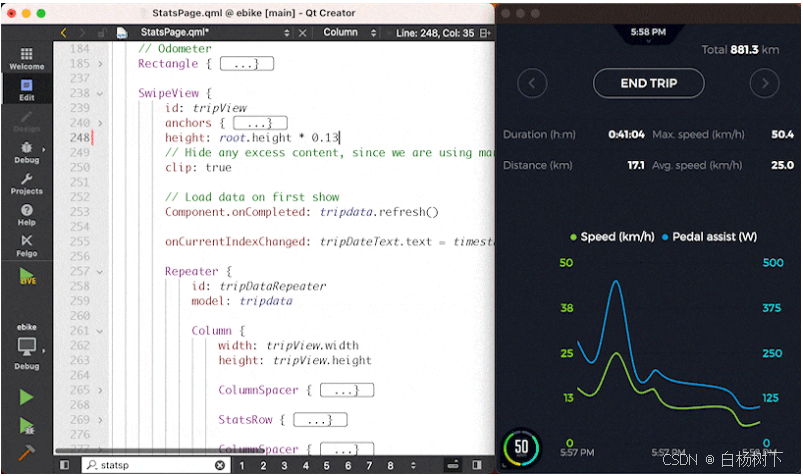Open the Felgo mode
Screen dimensions: 803x476
point(27,245)
